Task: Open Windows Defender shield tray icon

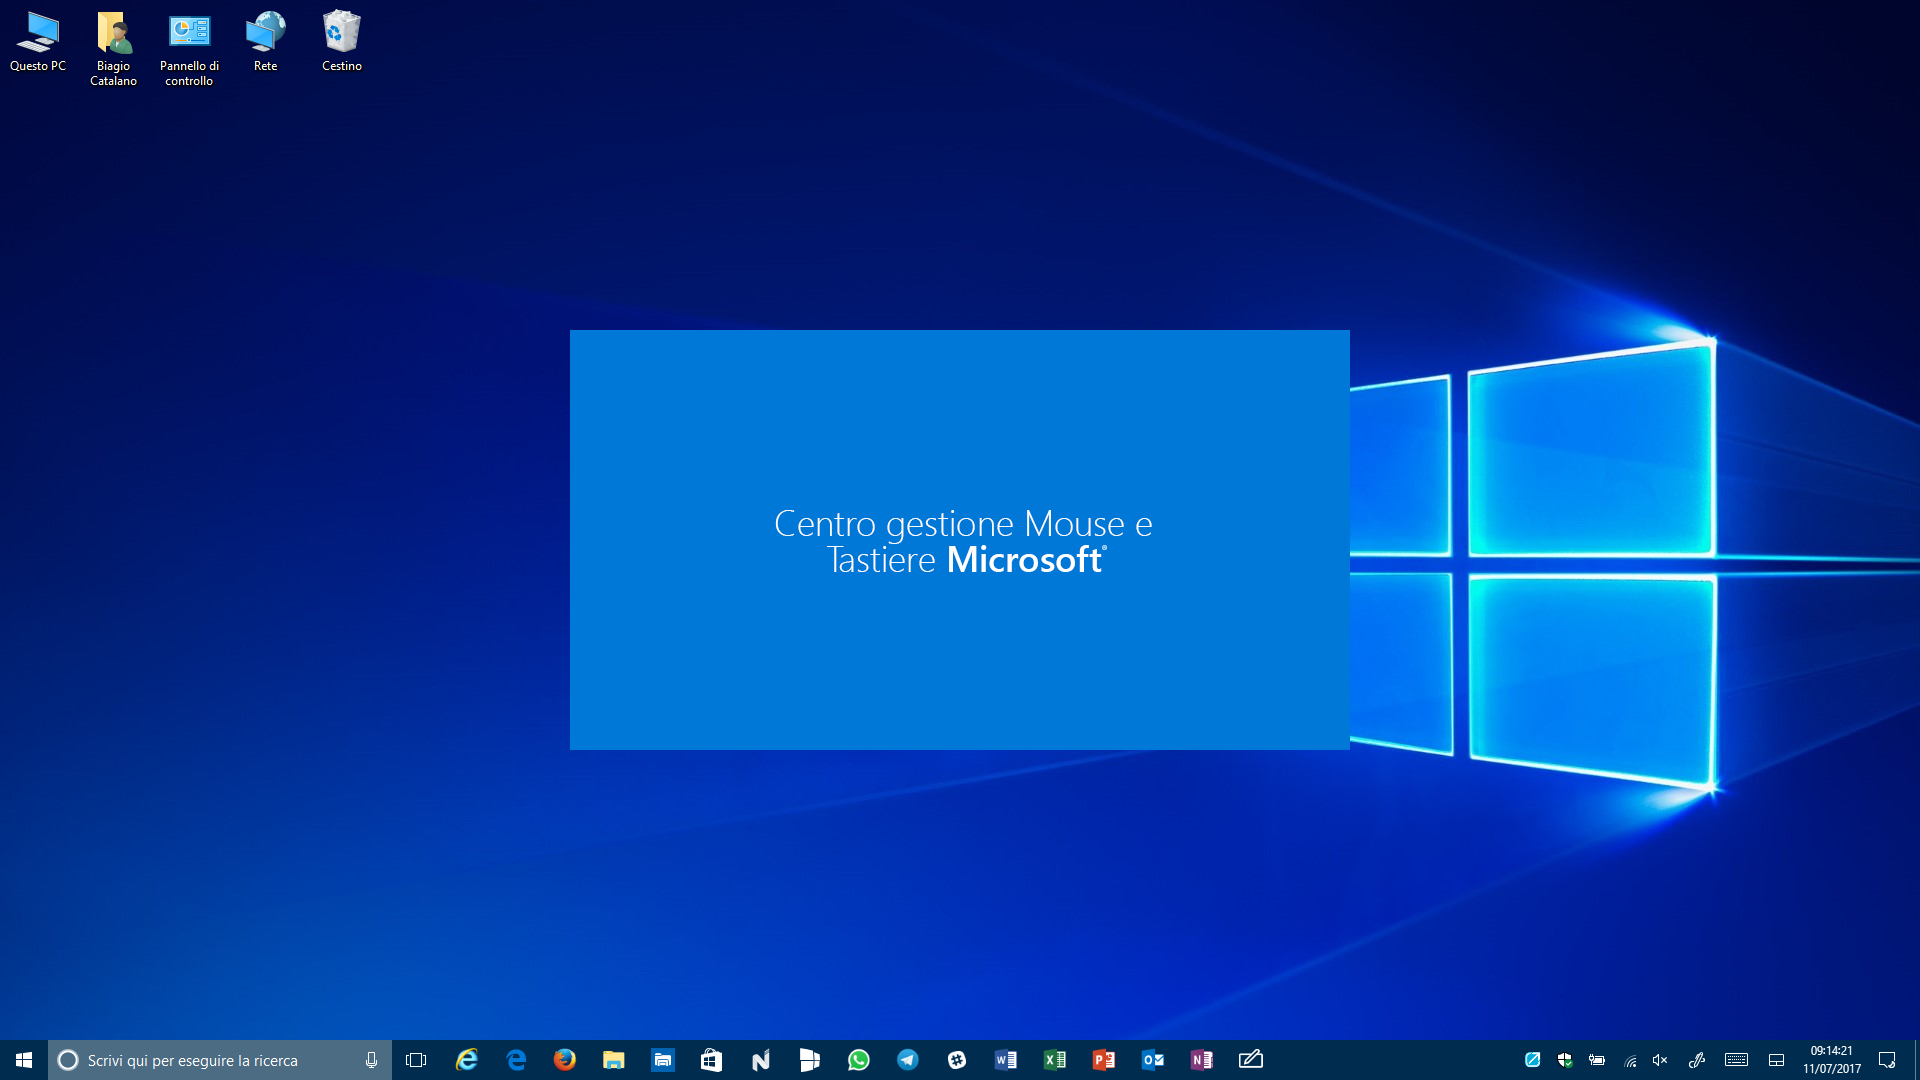Action: pos(1565,1060)
